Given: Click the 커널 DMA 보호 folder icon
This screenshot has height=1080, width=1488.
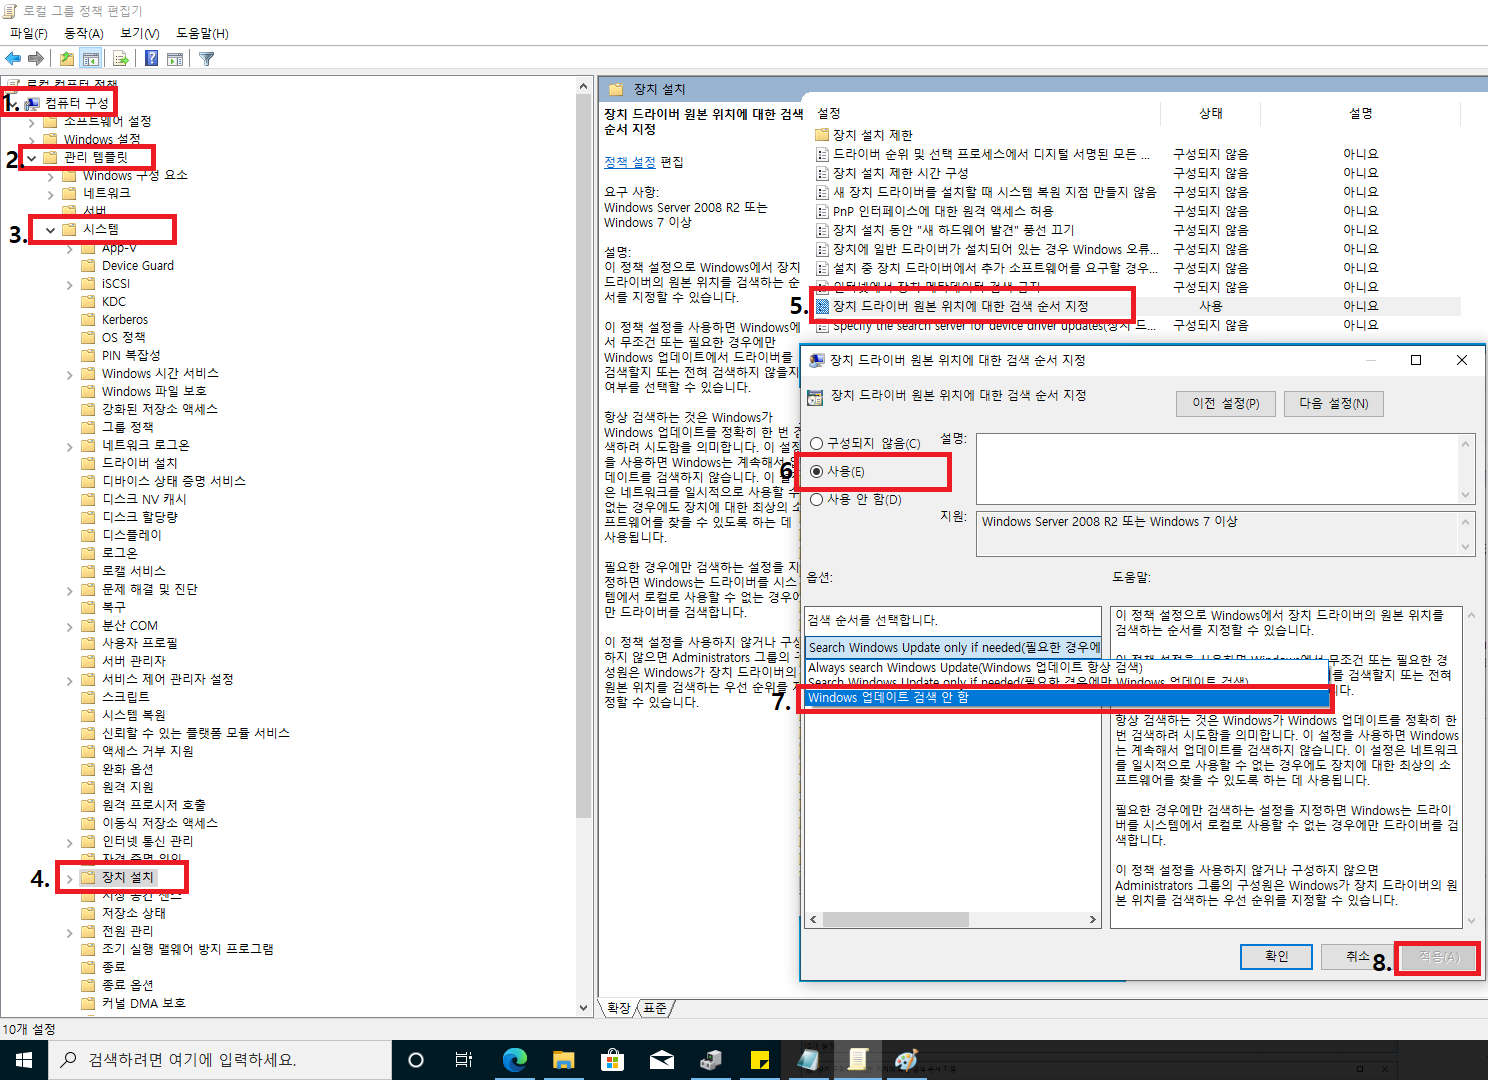Looking at the screenshot, I should click(88, 1003).
